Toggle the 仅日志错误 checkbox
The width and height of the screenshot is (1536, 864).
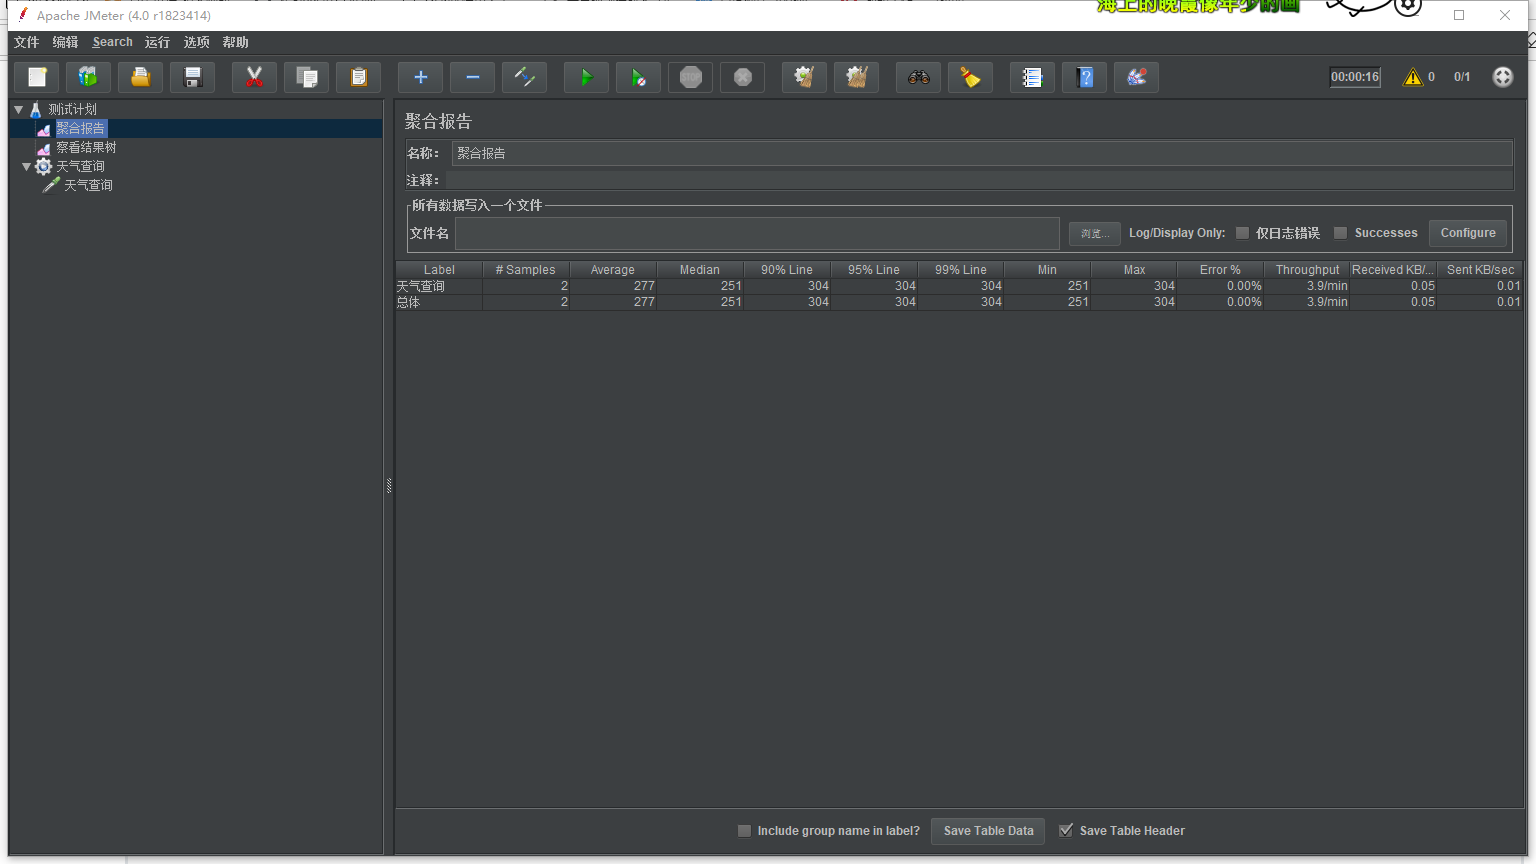(1242, 233)
